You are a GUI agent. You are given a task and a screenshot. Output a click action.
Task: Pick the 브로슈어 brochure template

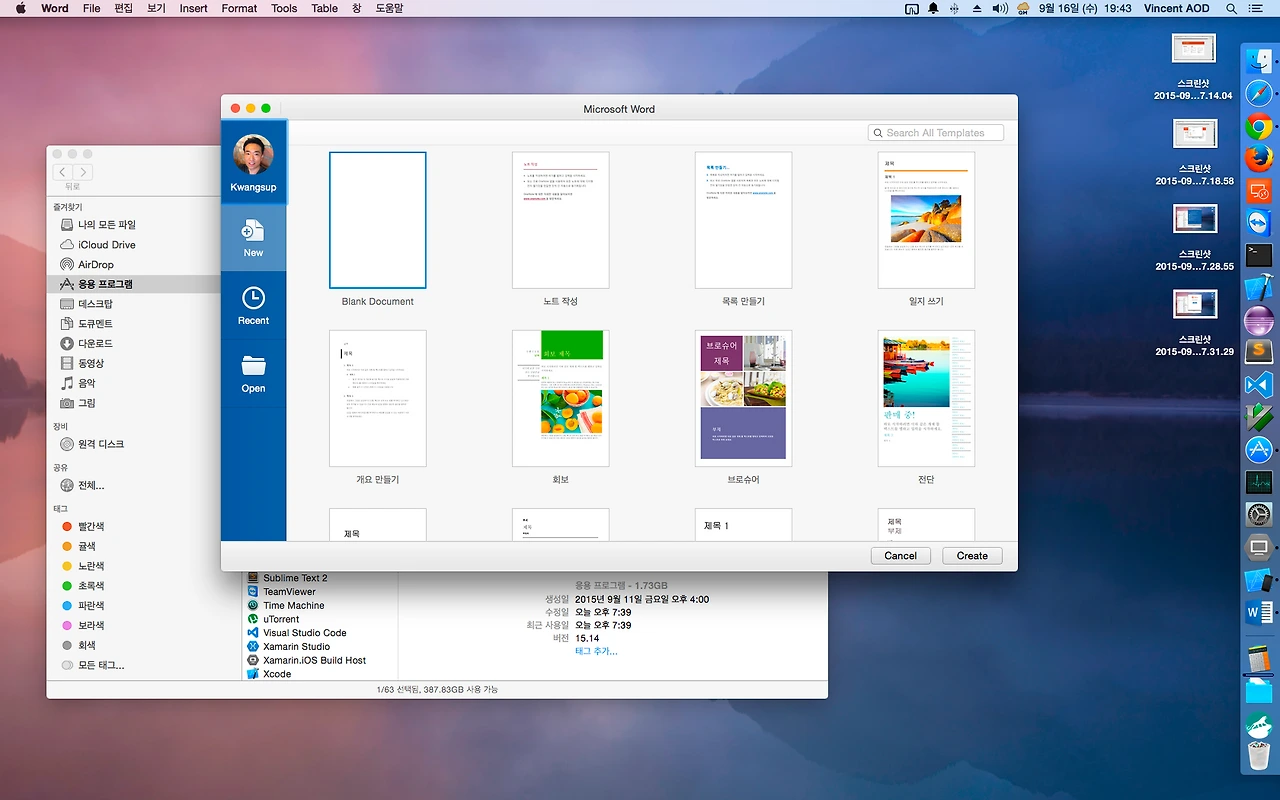pyautogui.click(x=743, y=398)
